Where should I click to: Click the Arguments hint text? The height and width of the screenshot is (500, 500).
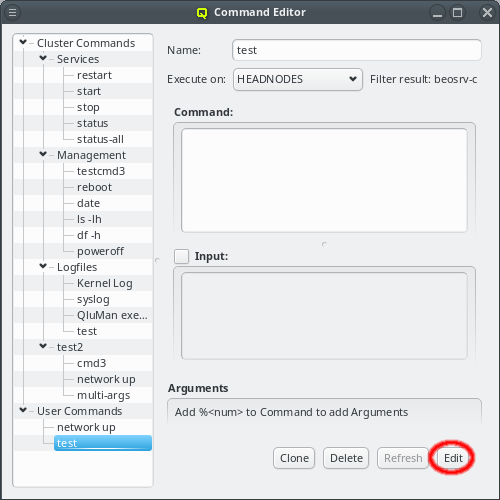(291, 412)
